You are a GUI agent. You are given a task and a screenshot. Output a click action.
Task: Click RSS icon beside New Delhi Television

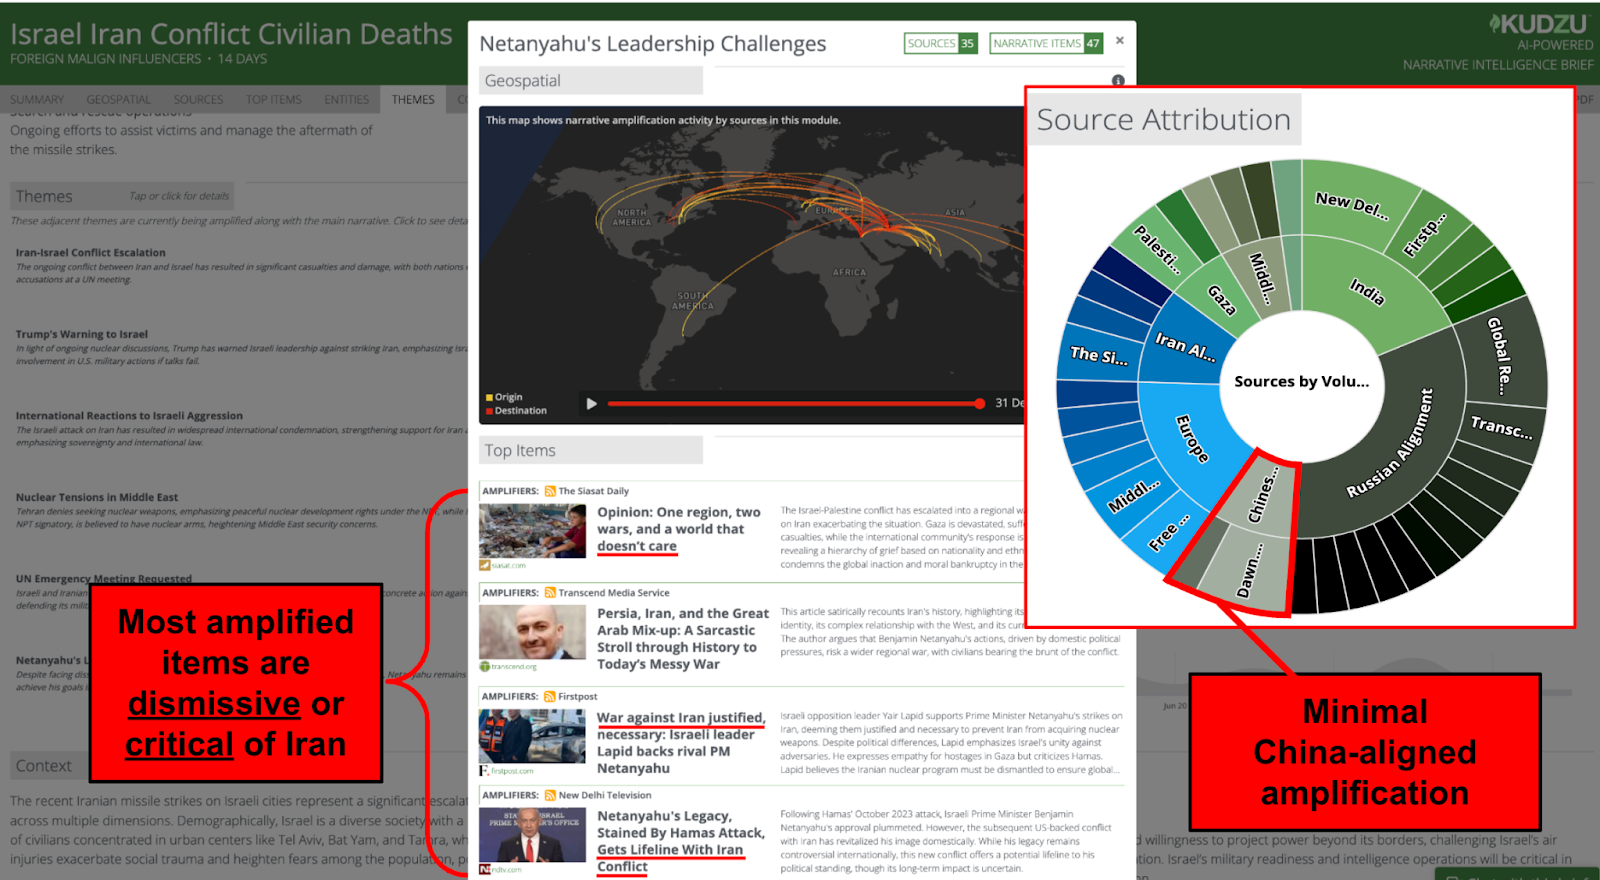(550, 795)
